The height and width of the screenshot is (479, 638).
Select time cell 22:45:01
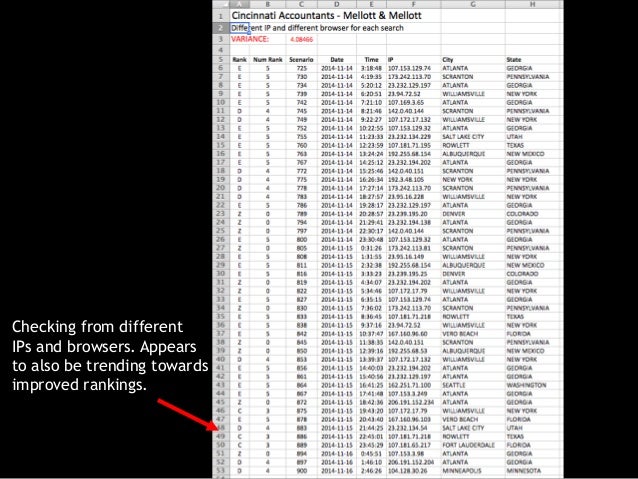click(x=370, y=436)
